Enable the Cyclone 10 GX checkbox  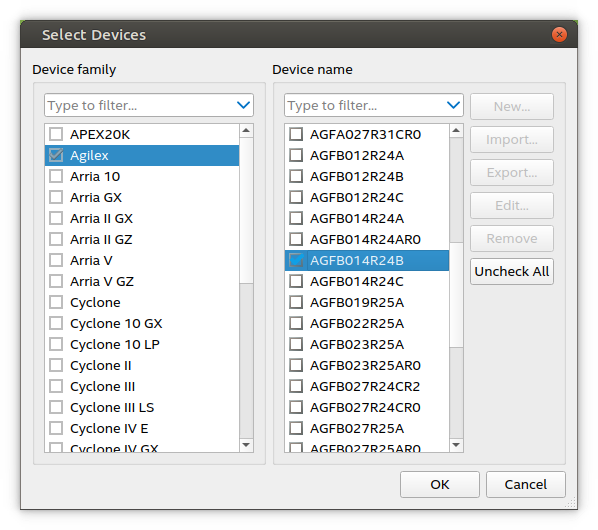pos(56,323)
